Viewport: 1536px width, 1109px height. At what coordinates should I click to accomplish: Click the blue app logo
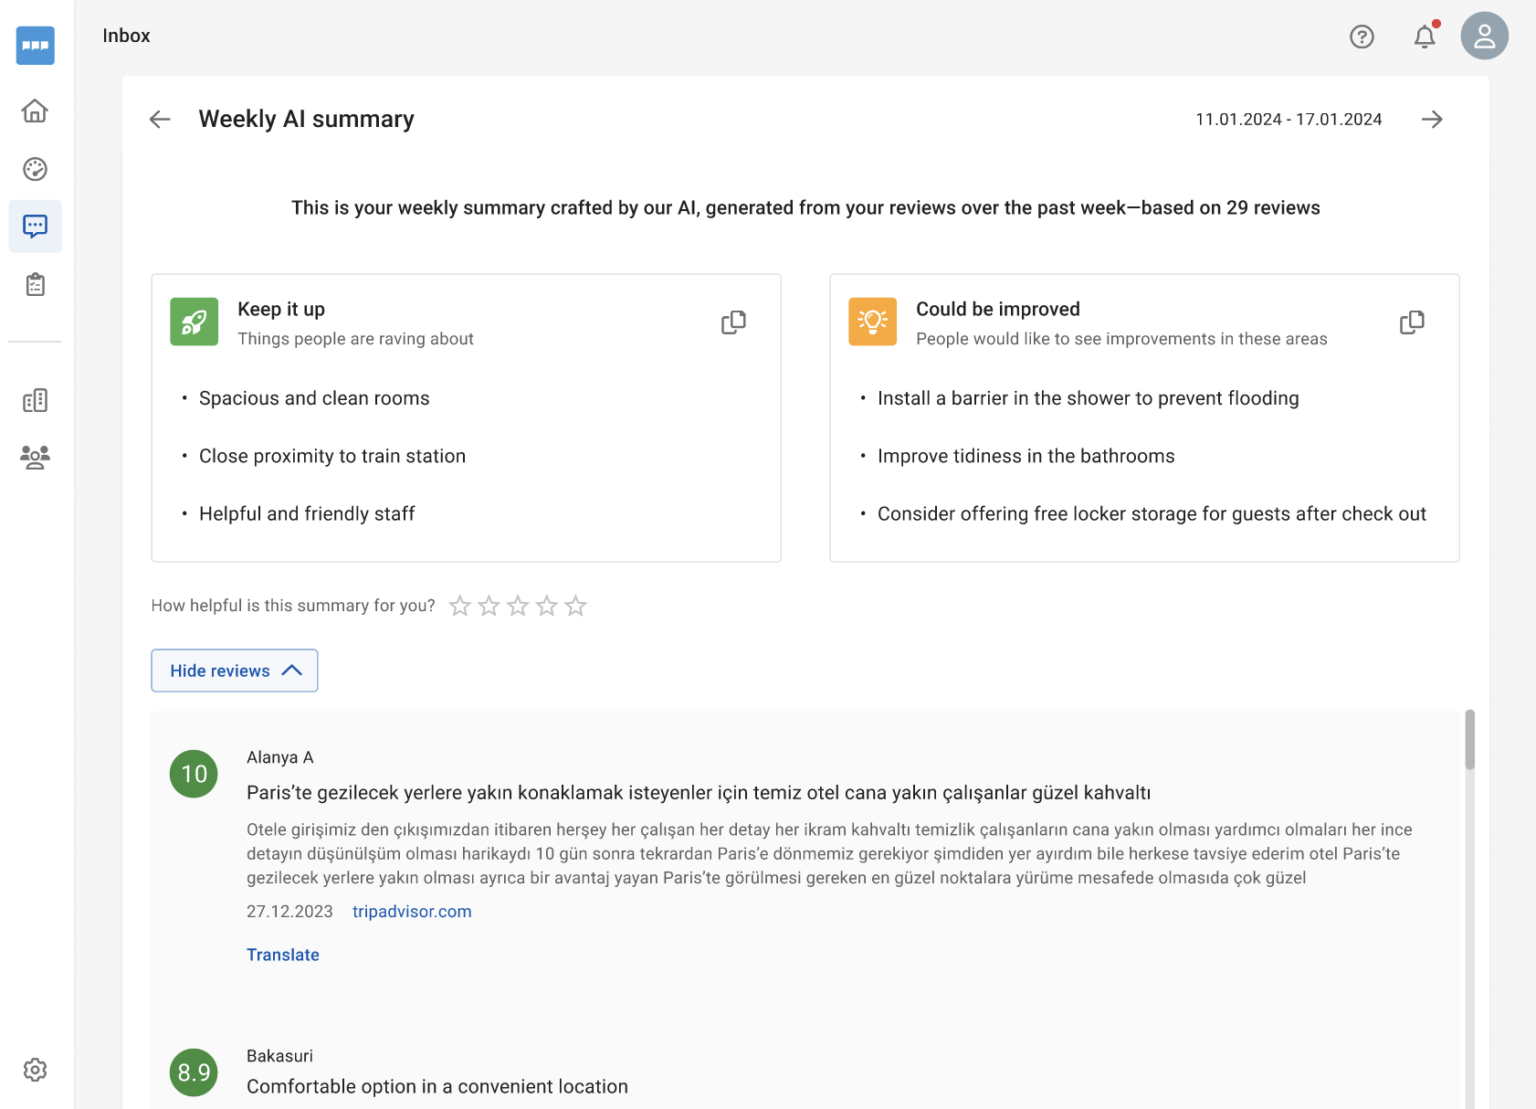(35, 45)
